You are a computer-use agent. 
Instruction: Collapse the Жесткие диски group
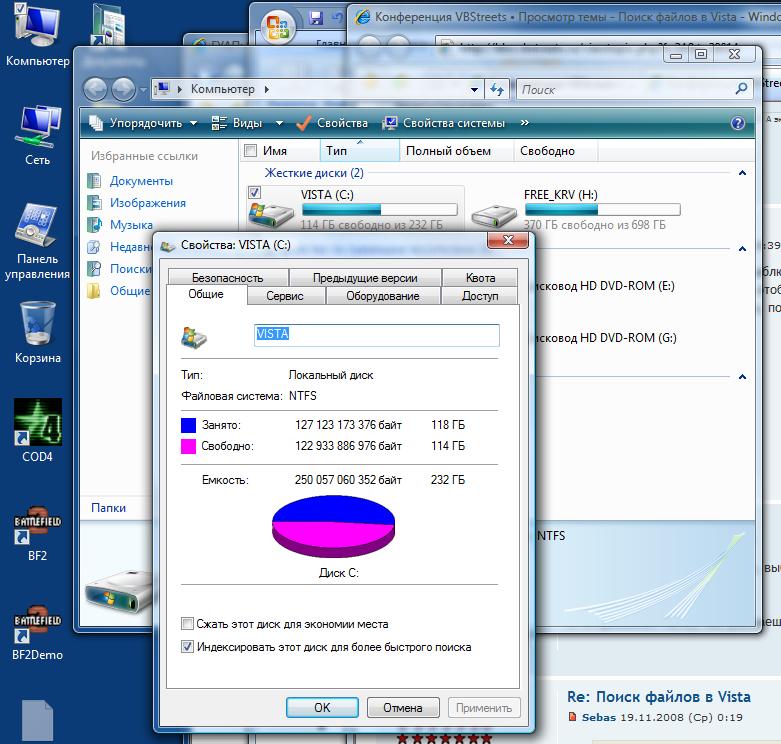(742, 173)
